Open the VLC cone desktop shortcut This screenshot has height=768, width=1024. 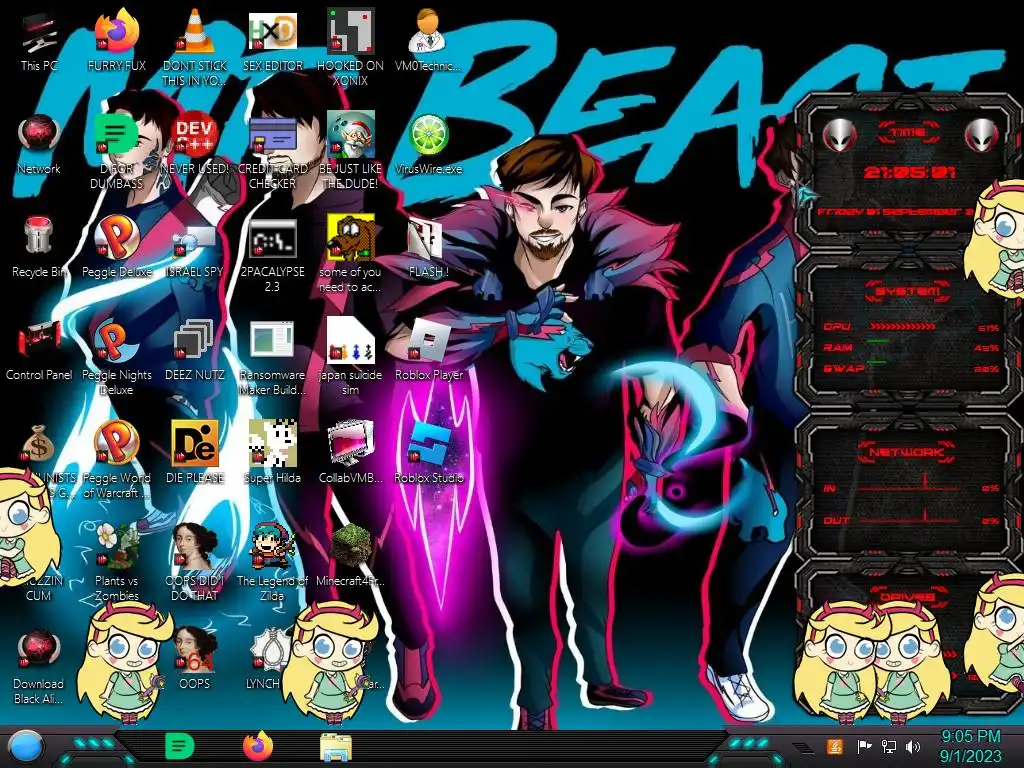coord(194,31)
